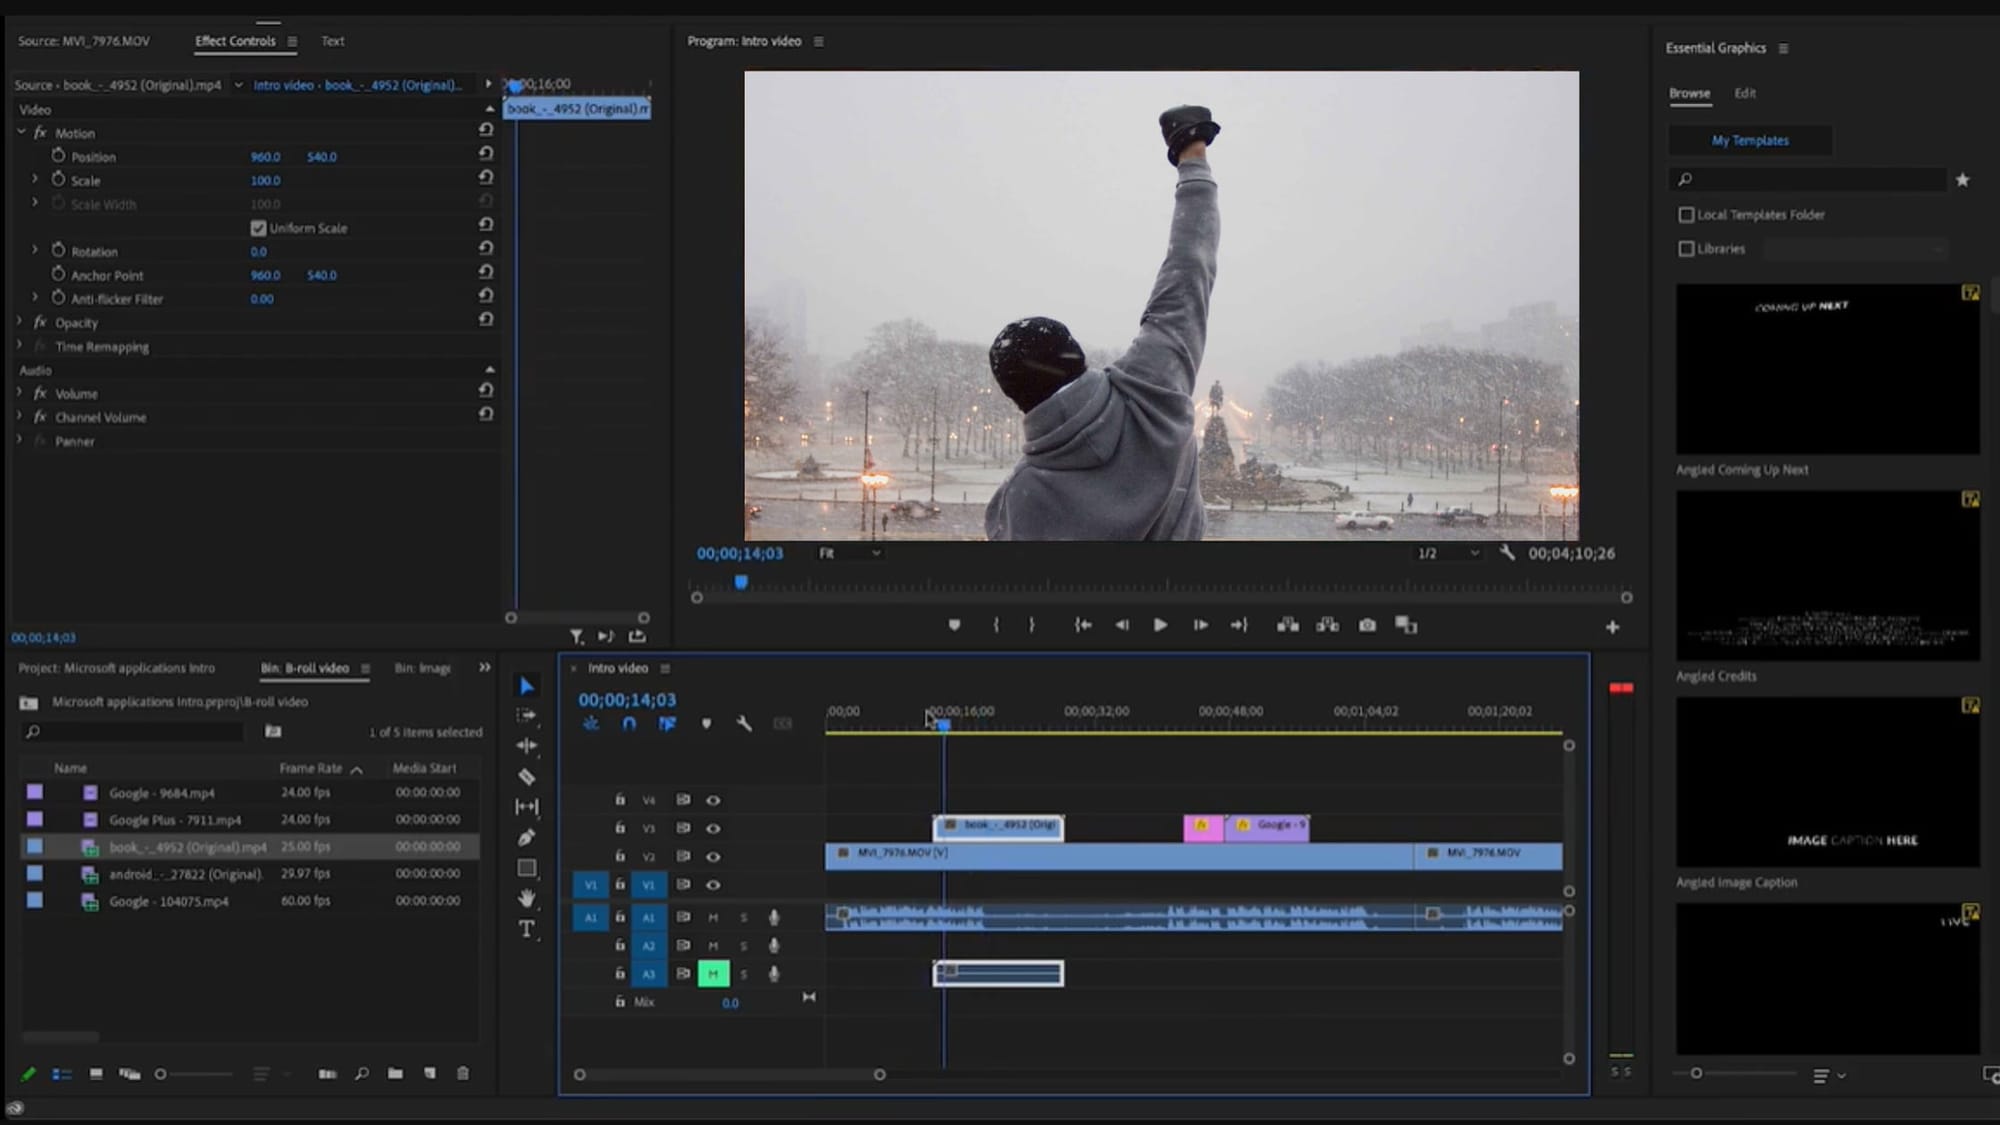Click the Lift button in Program monitor
The width and height of the screenshot is (2000, 1125).
pos(1288,625)
